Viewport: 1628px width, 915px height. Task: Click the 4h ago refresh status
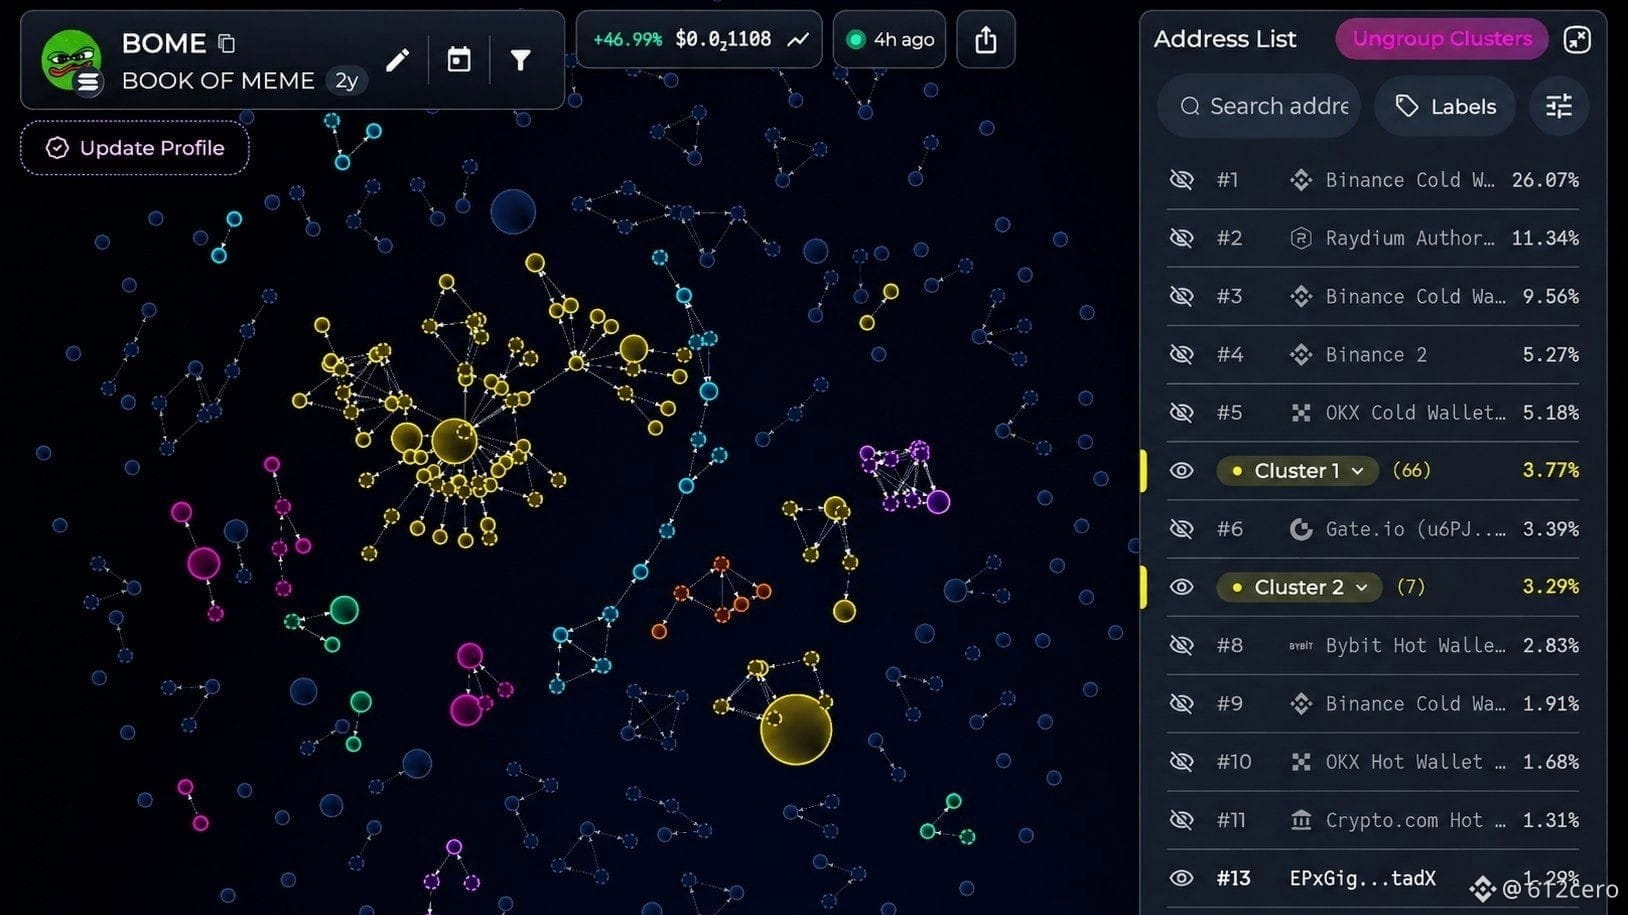point(889,39)
